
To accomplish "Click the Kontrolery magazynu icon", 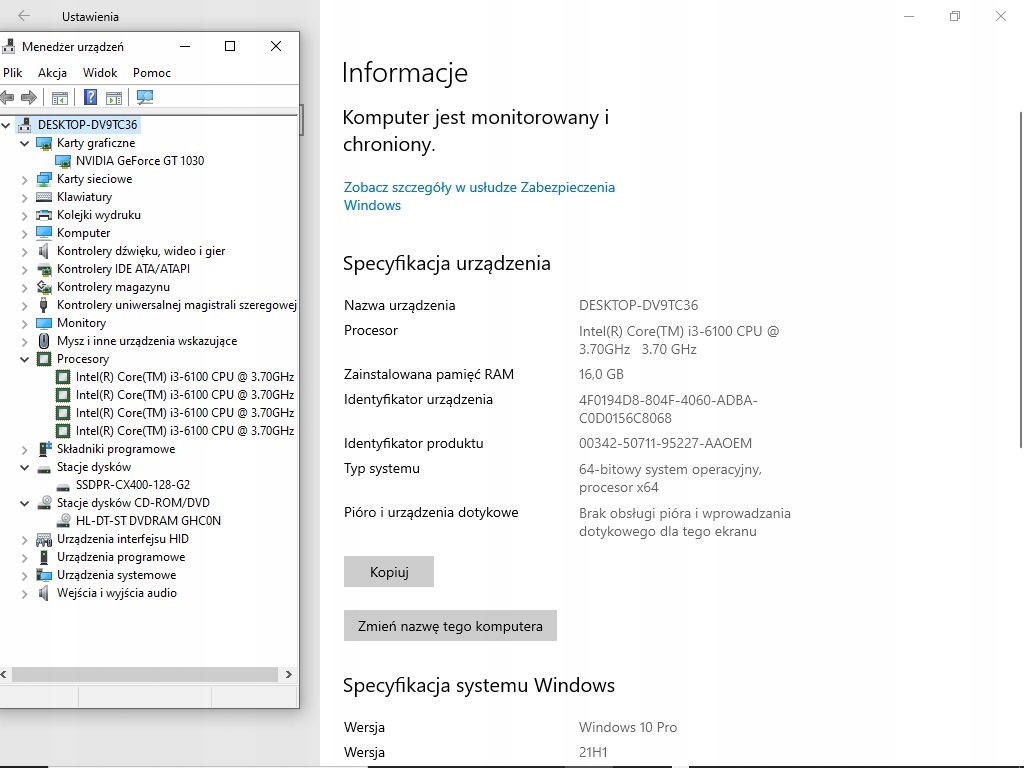I will [44, 287].
